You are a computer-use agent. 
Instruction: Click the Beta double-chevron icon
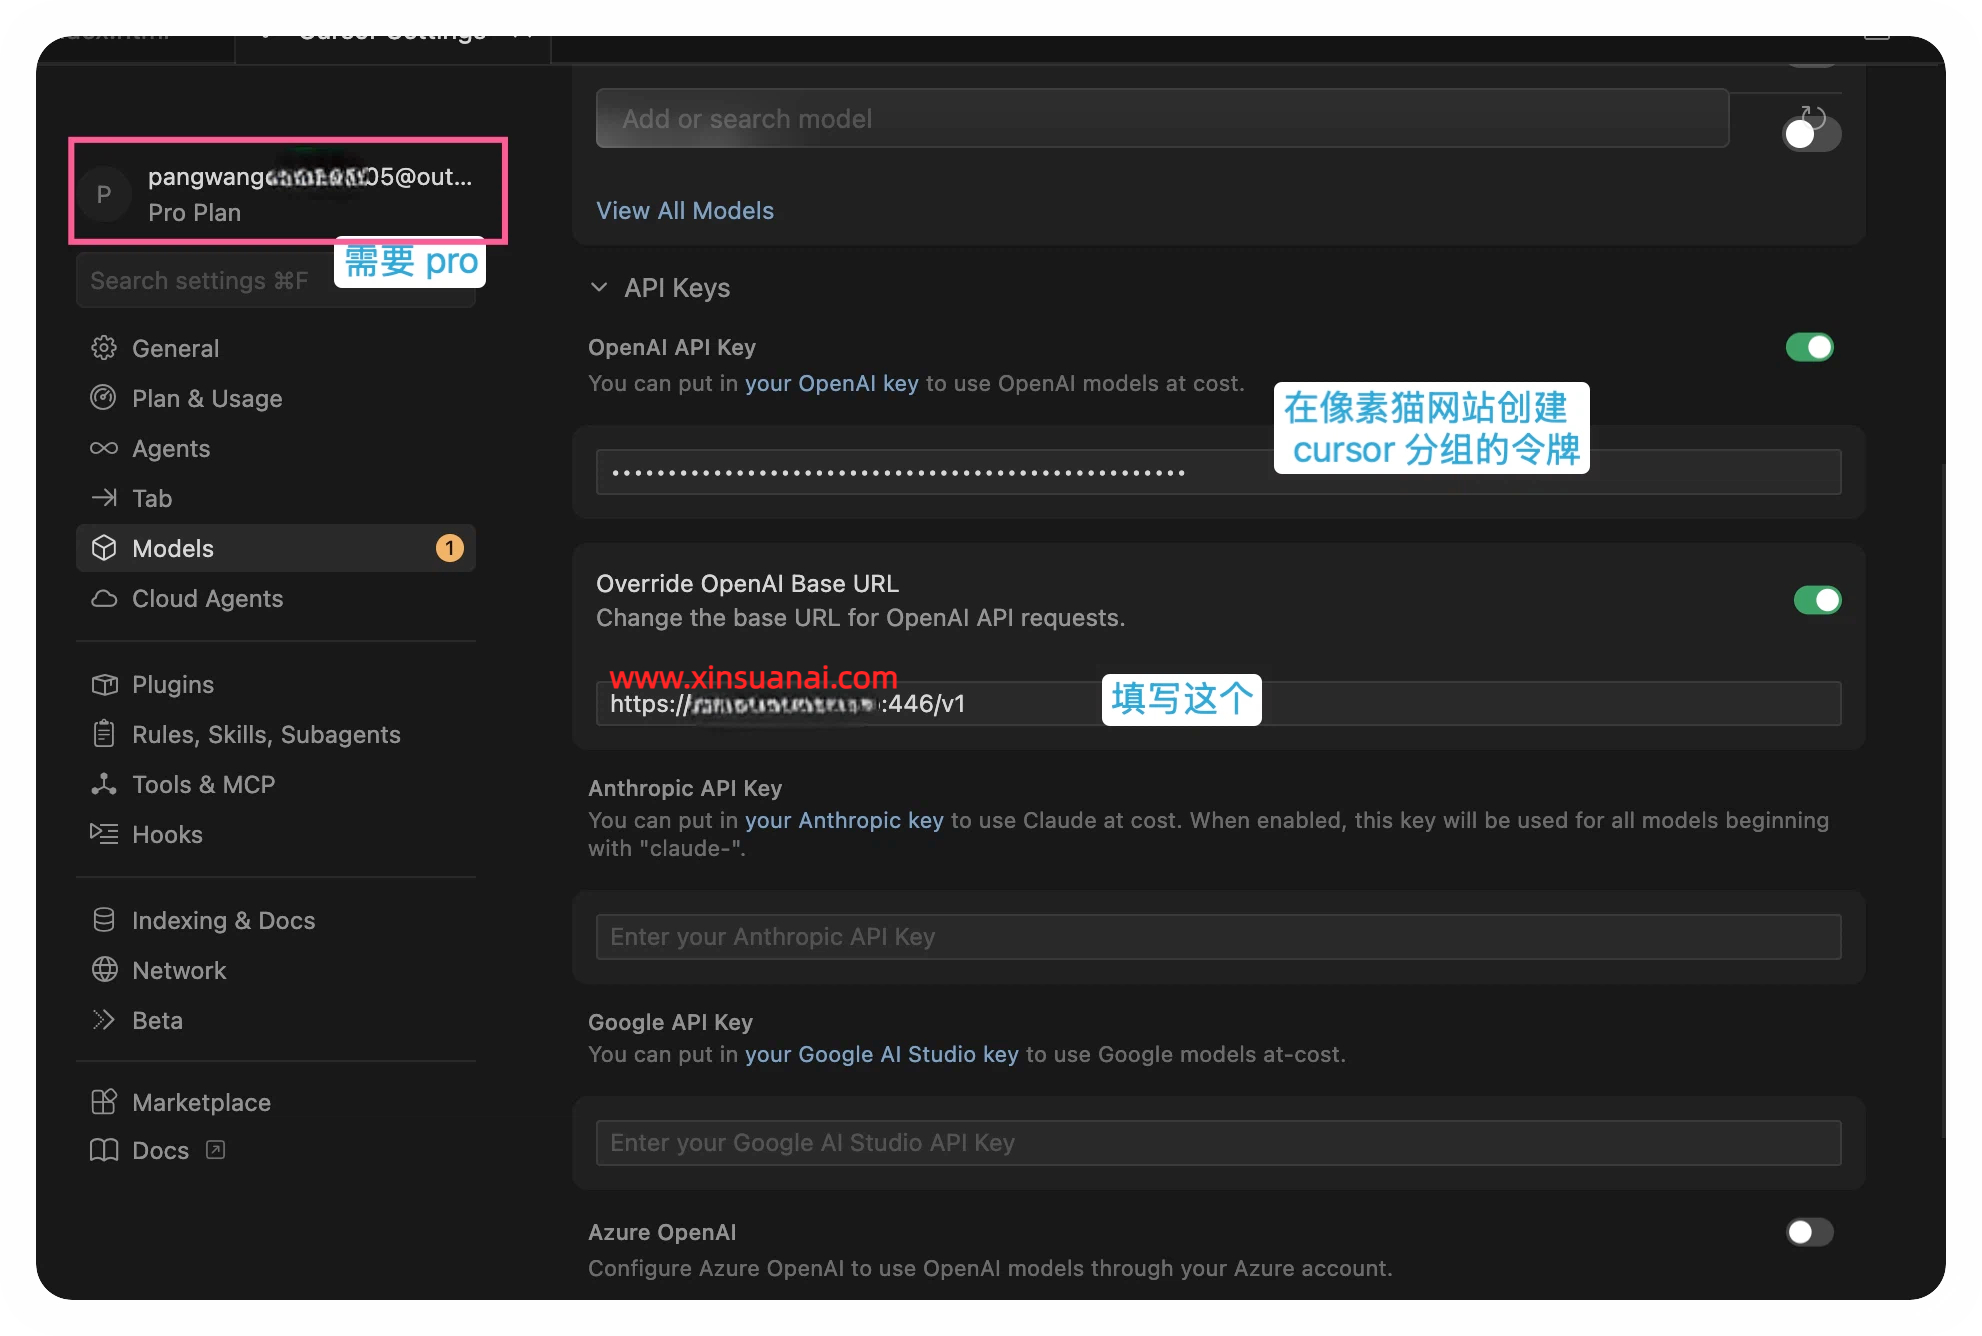tap(104, 1020)
